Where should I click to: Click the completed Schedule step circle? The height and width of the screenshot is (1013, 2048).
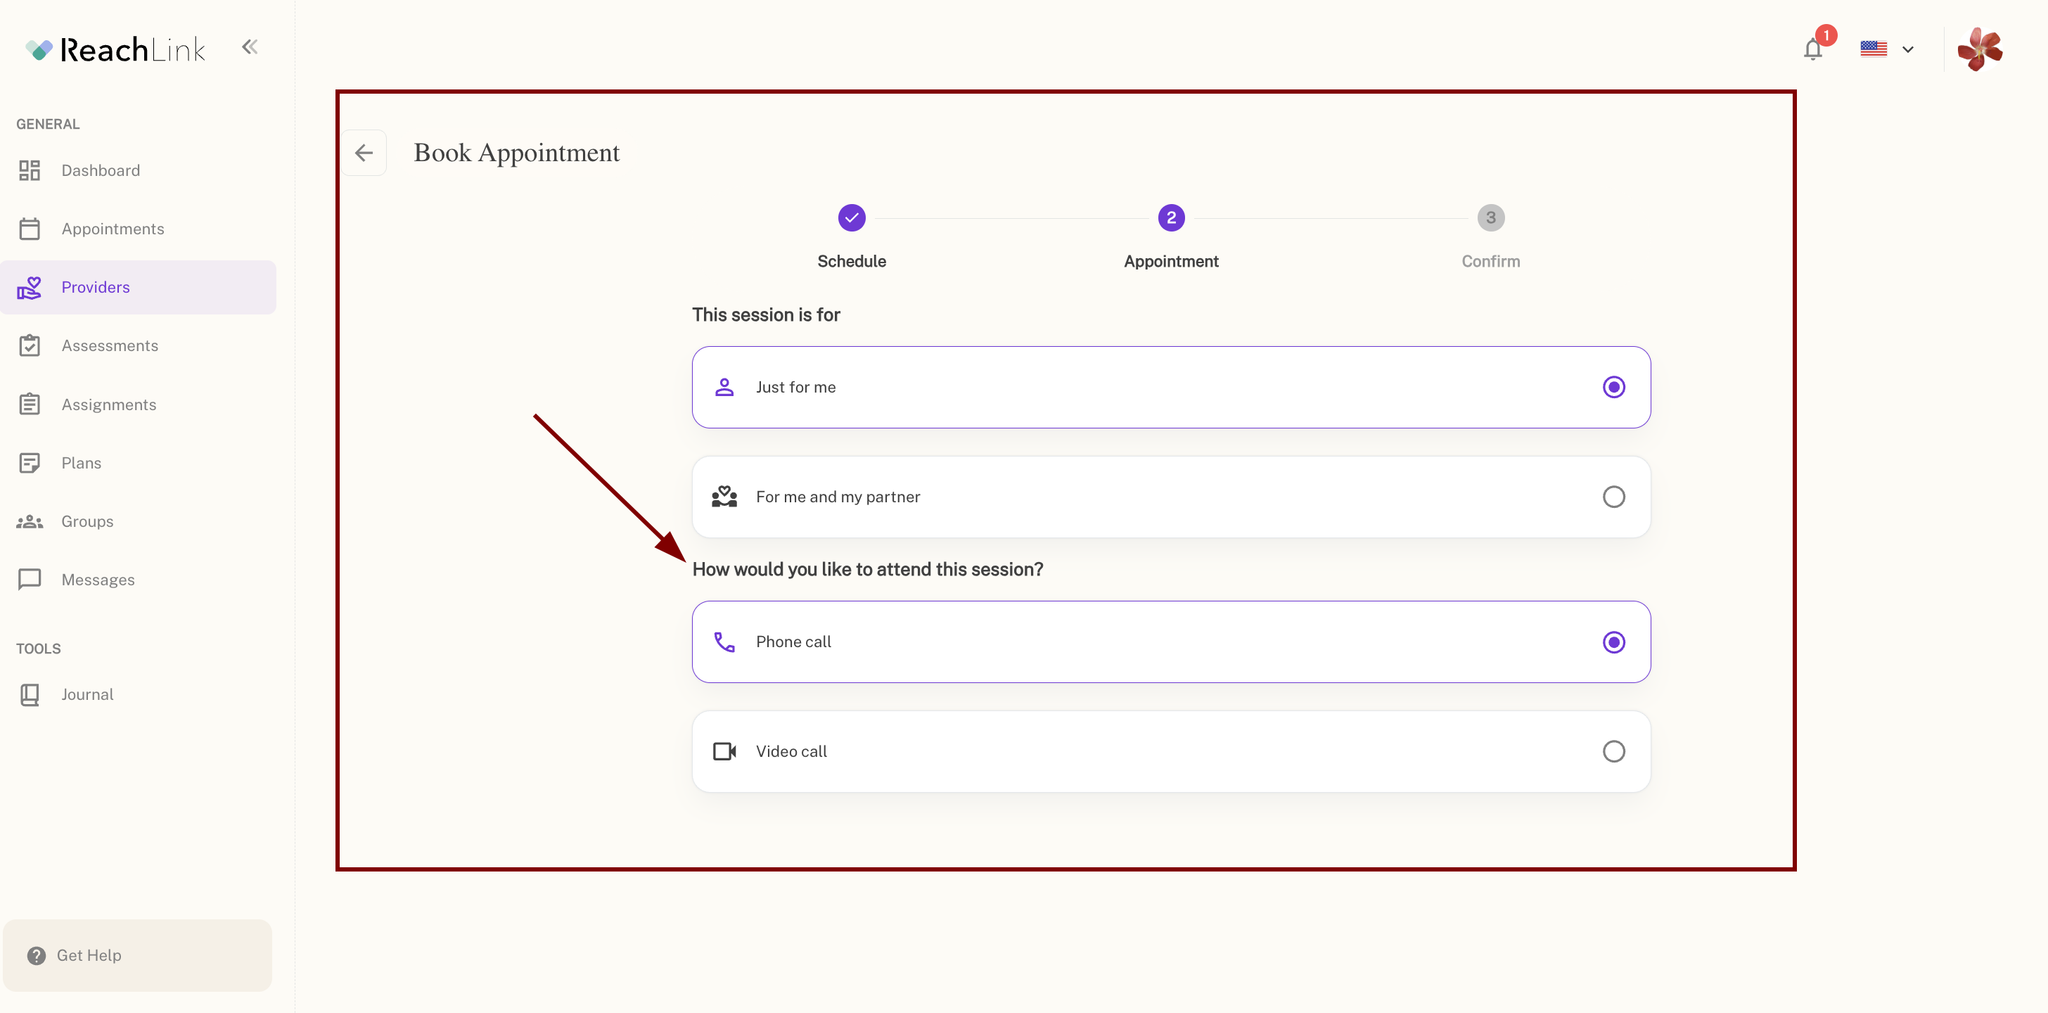point(852,218)
